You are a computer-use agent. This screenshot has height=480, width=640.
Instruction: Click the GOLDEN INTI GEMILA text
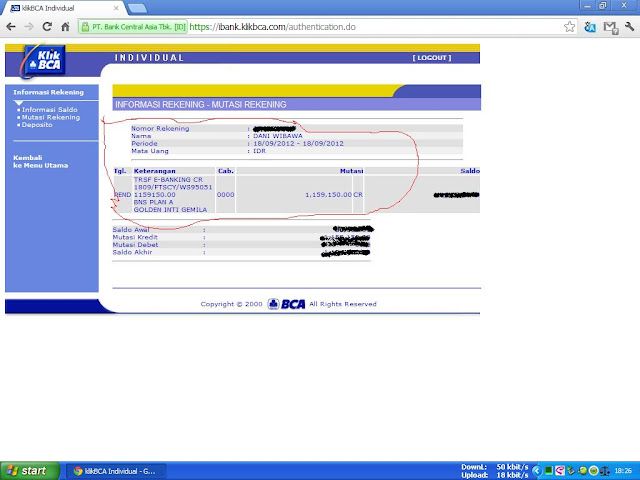[x=170, y=210]
